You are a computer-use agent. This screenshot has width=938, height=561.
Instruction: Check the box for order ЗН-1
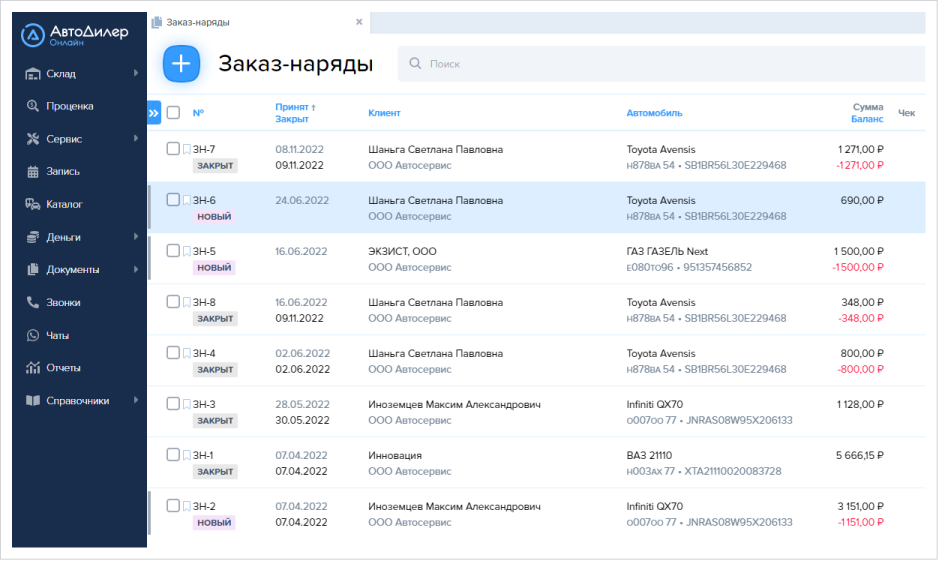point(173,455)
